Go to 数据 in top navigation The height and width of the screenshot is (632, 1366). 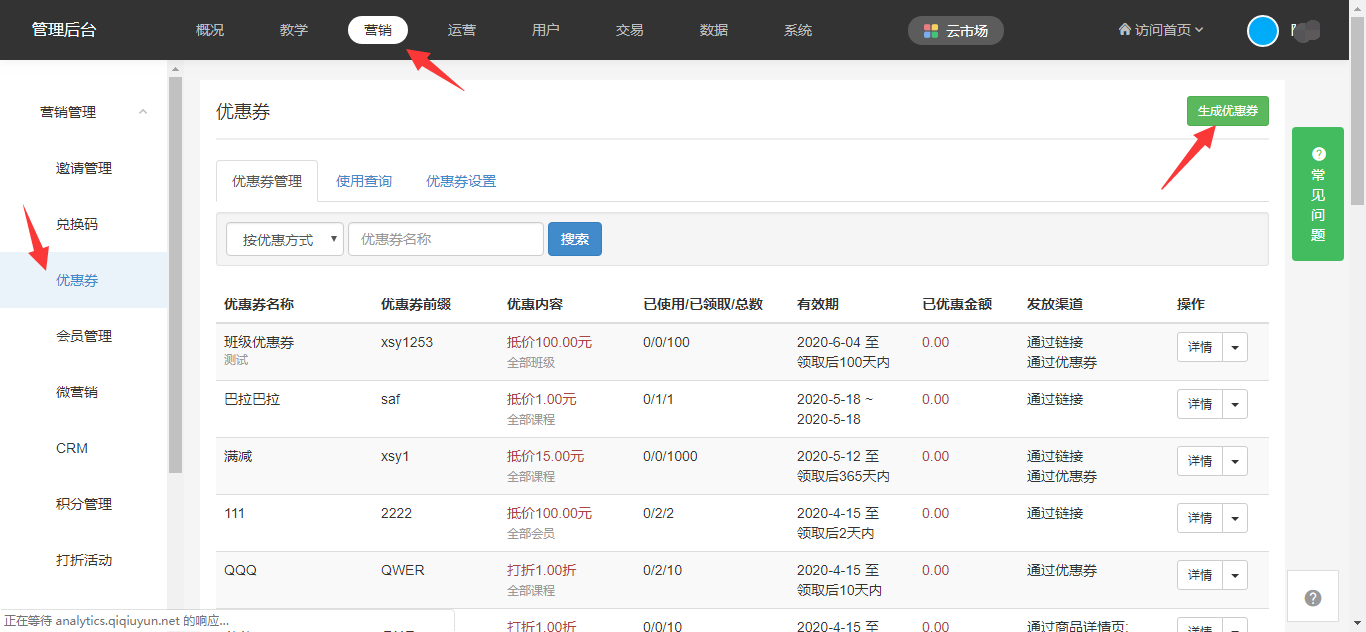click(714, 30)
